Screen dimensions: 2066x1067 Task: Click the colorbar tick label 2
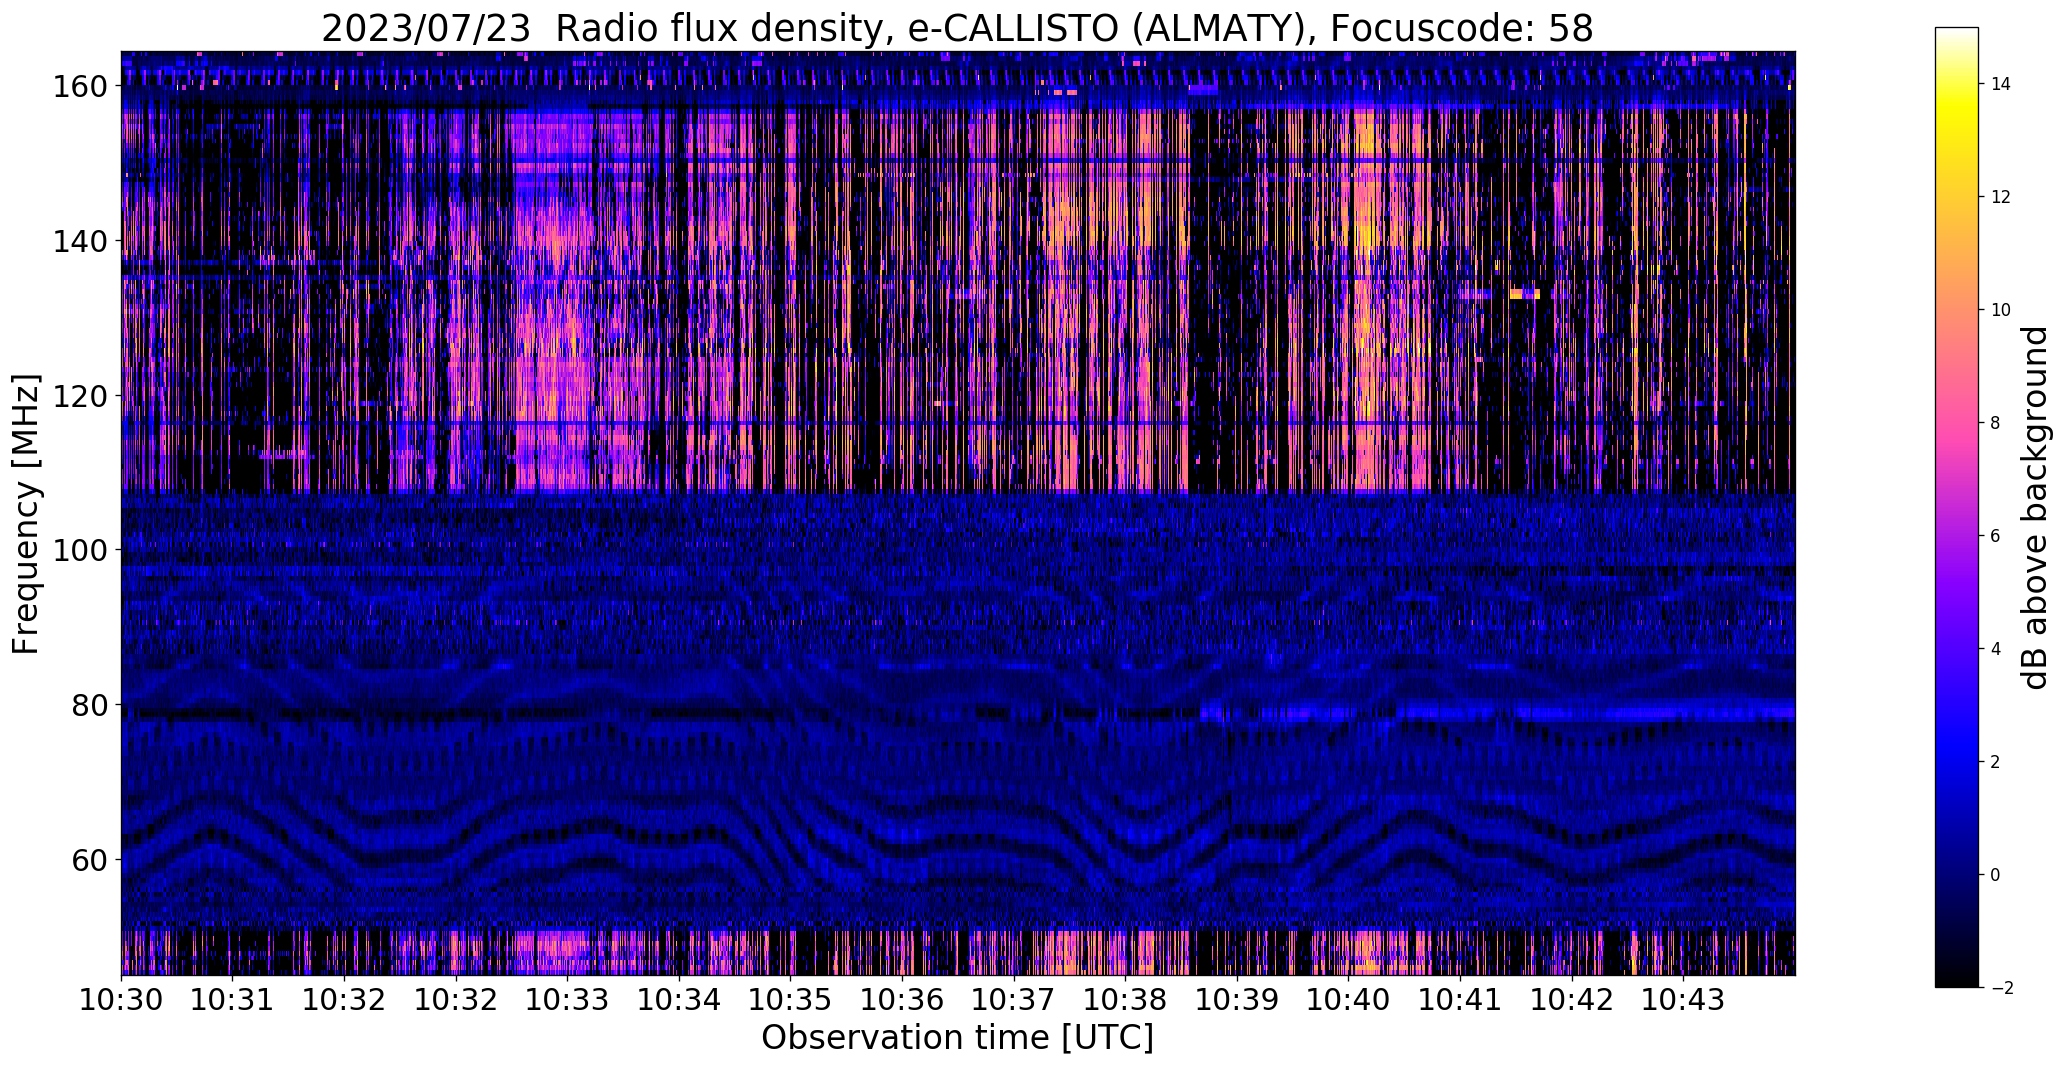click(1996, 762)
